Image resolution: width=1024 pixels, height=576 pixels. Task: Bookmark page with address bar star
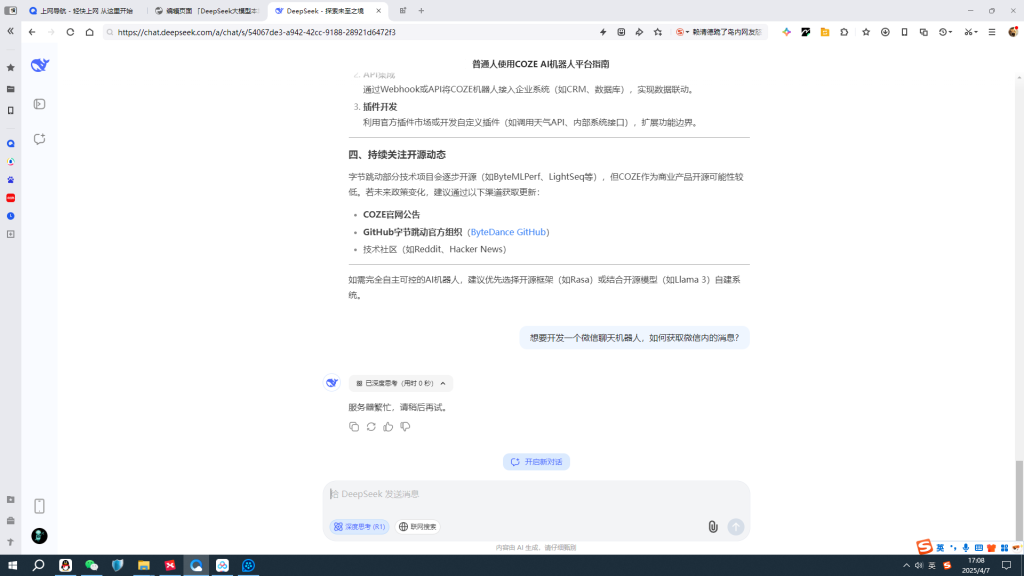(x=658, y=32)
